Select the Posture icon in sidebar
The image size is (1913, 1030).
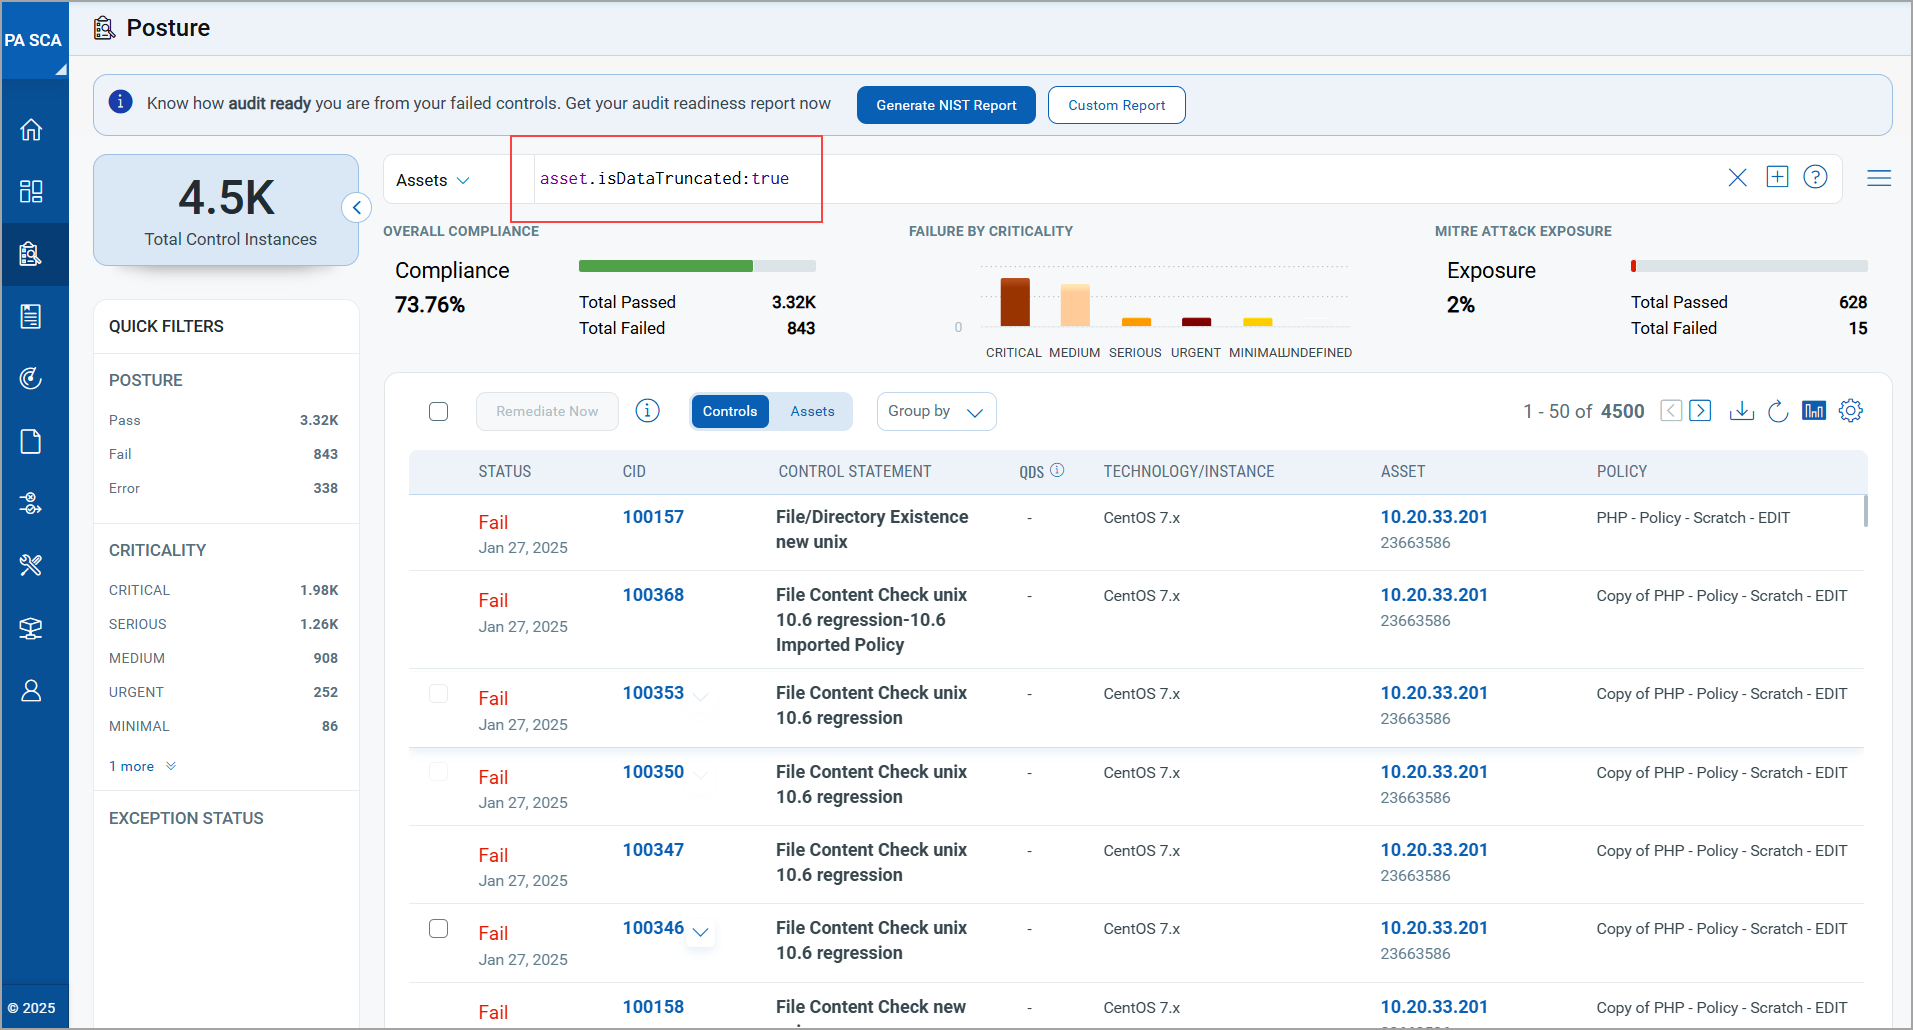(x=31, y=254)
